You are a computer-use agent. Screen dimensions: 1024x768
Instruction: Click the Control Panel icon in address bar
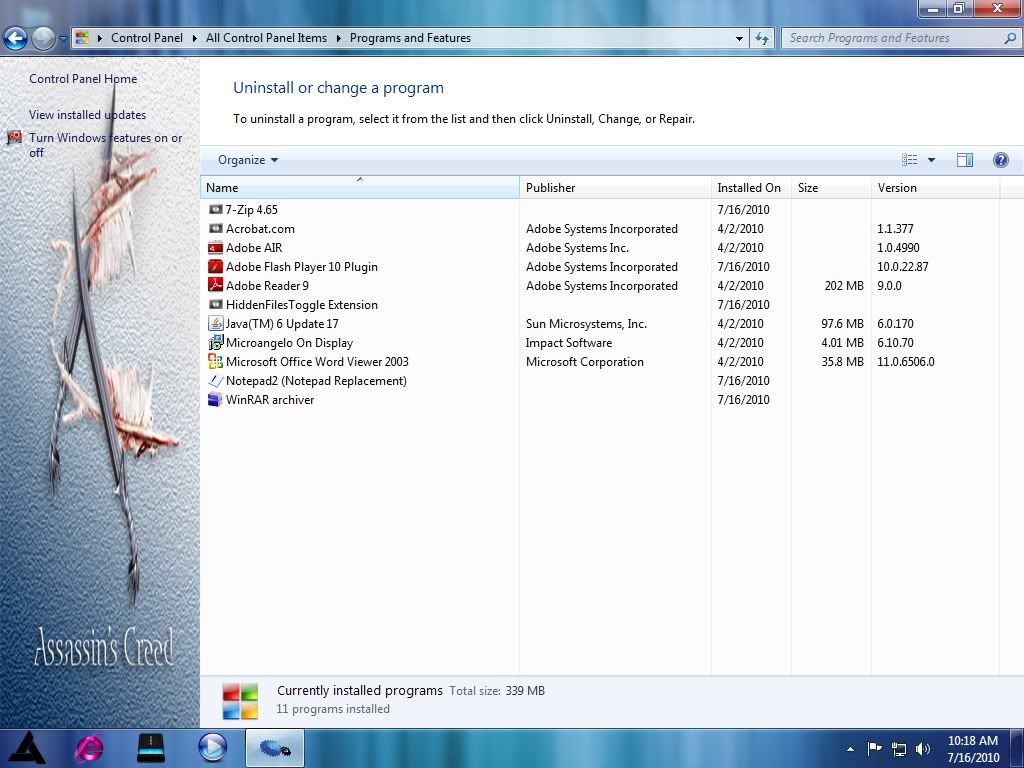coord(82,38)
